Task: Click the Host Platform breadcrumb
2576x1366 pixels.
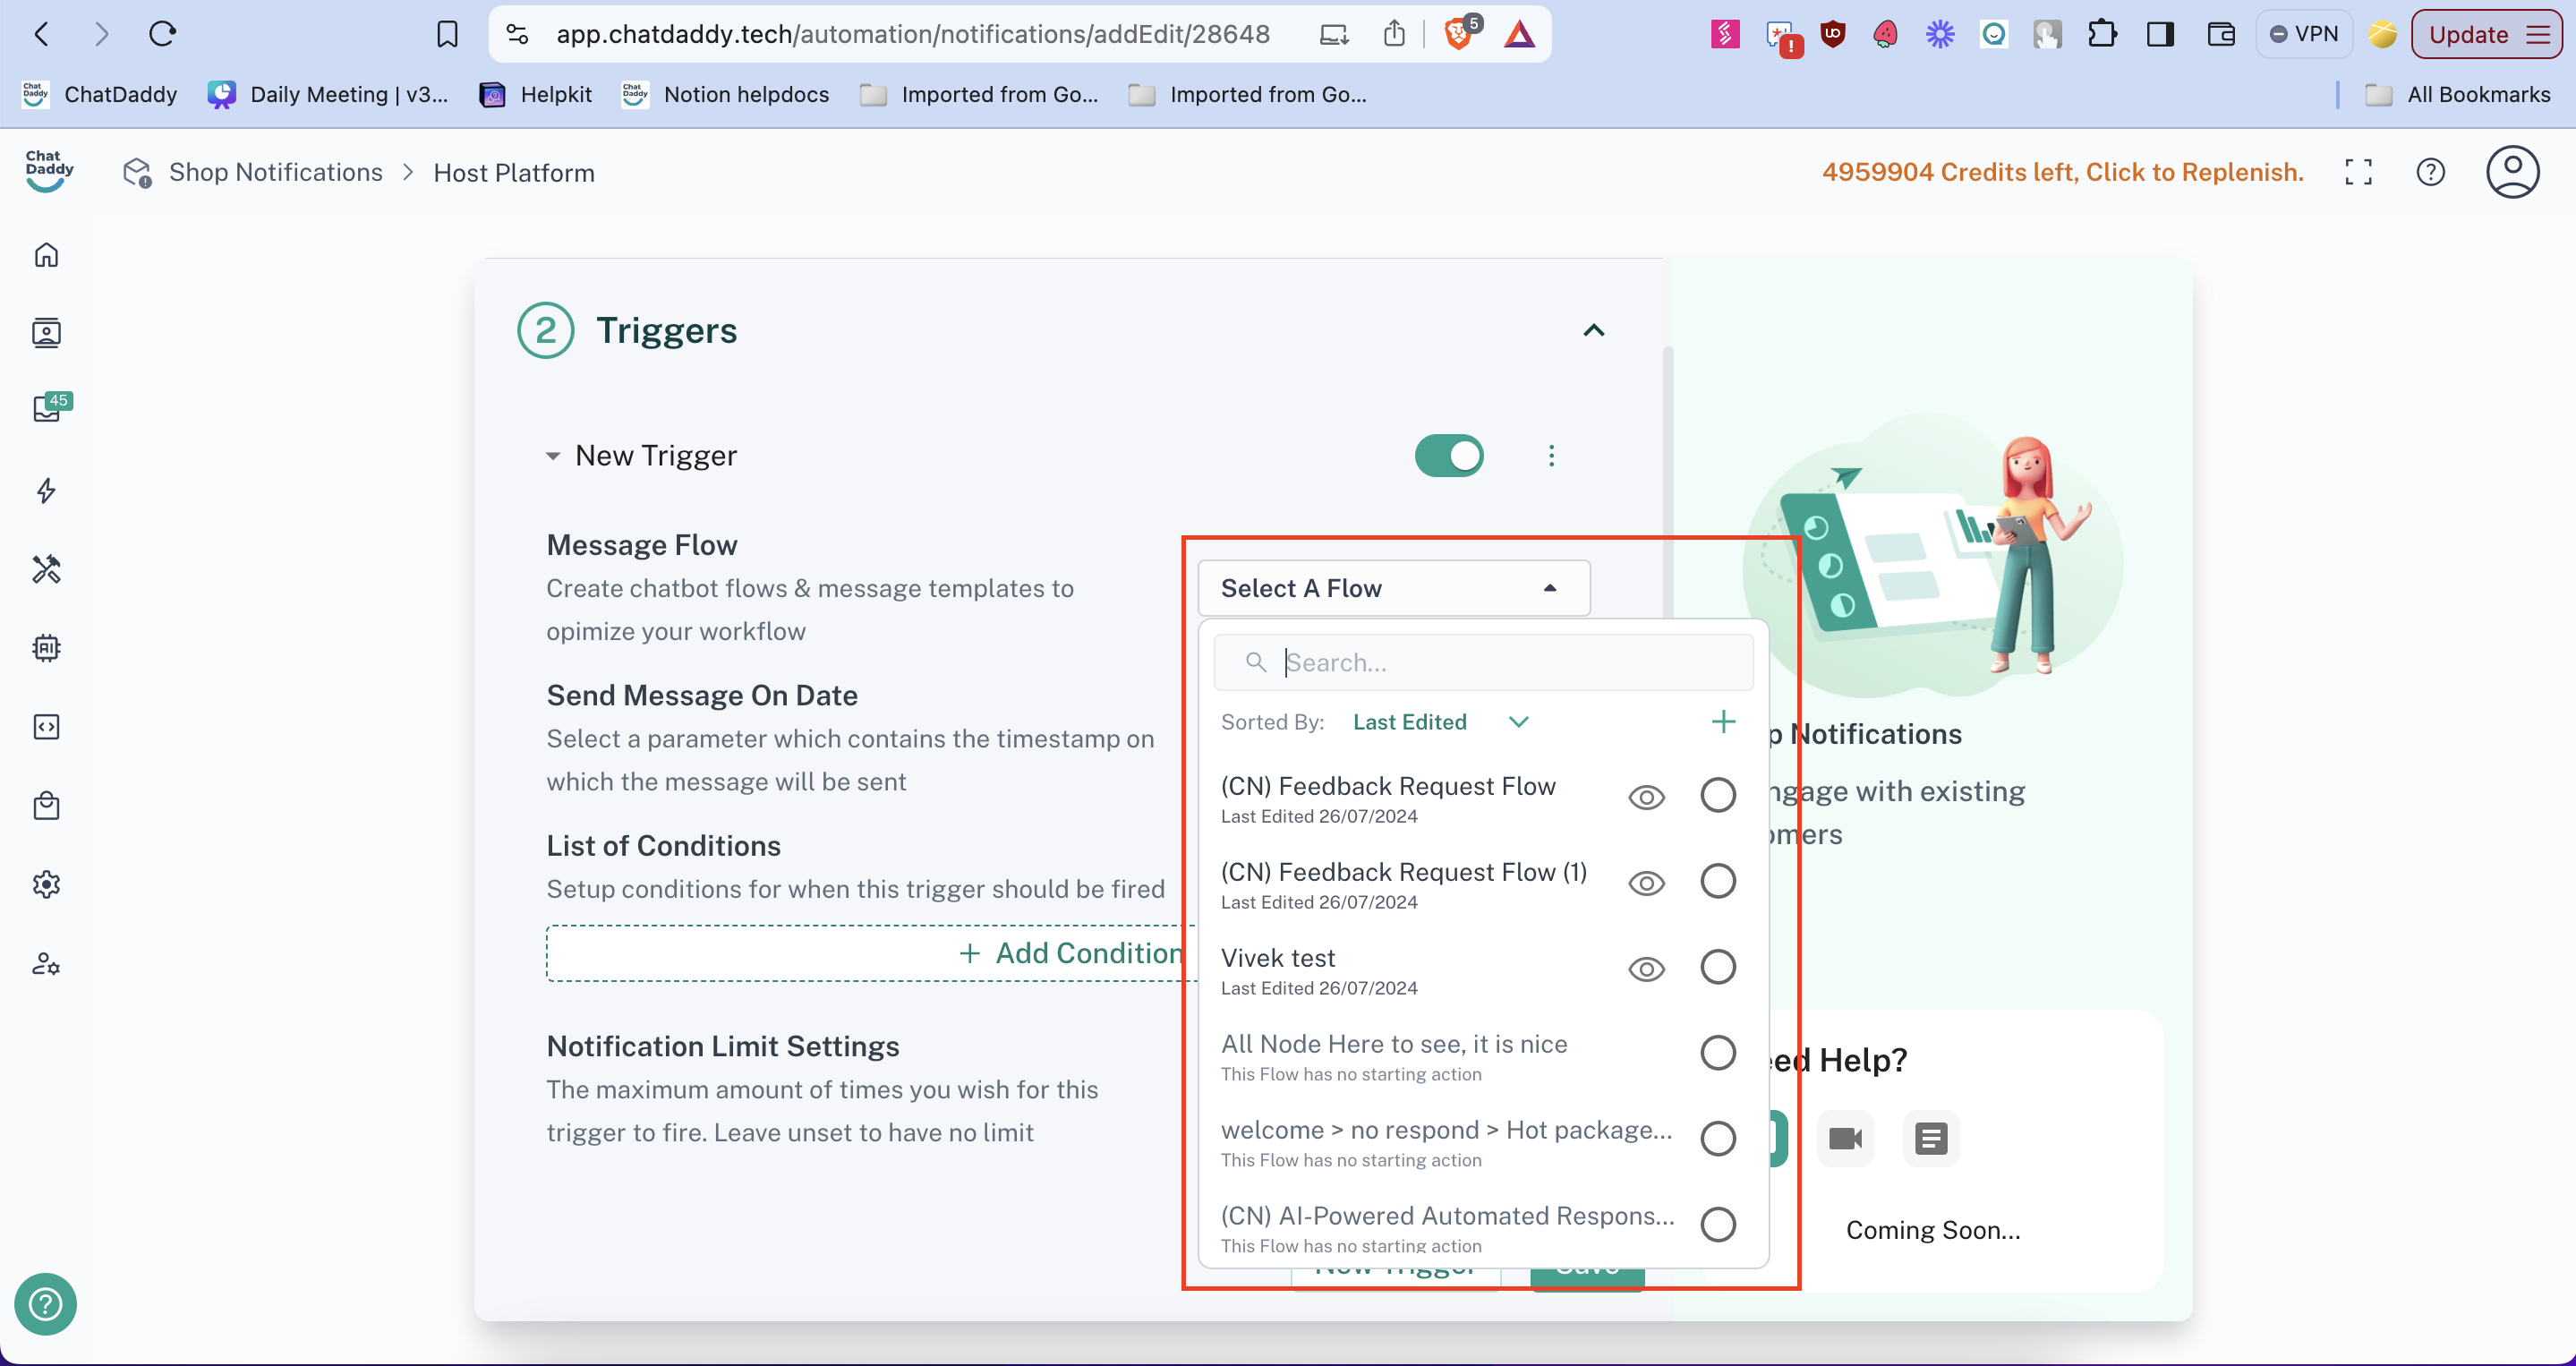Action: tap(514, 173)
